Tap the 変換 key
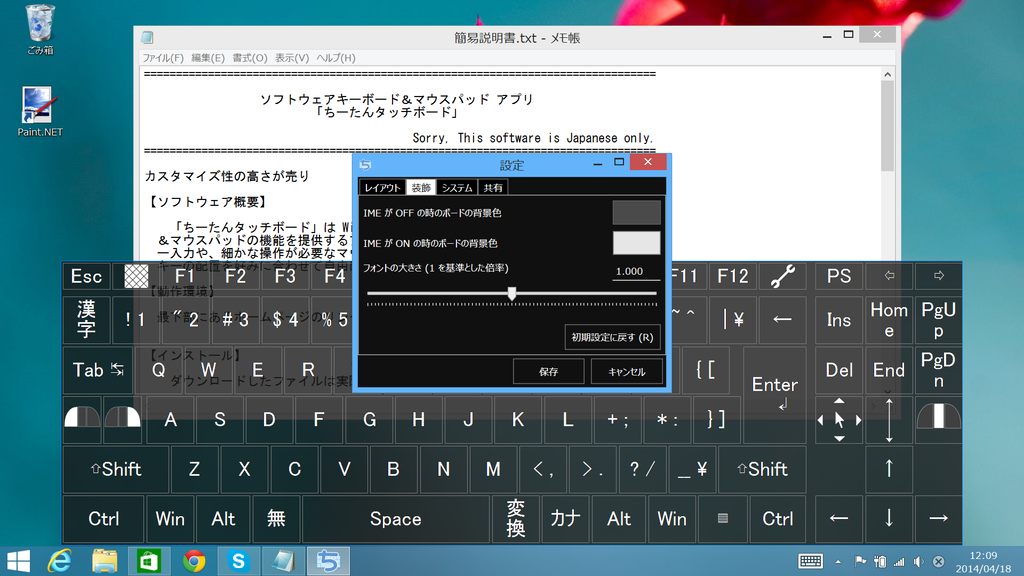Image resolution: width=1024 pixels, height=576 pixels. pos(515,519)
